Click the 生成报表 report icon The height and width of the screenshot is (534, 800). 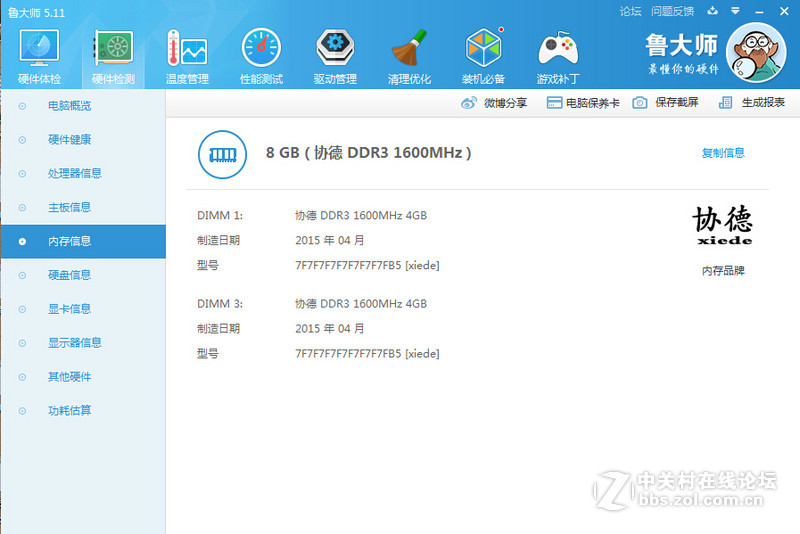click(x=726, y=103)
